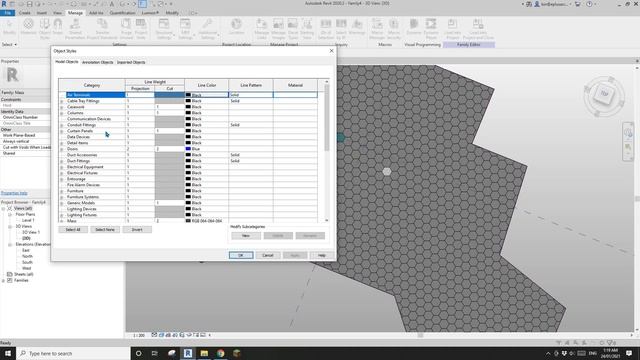Viewport: 640px width, 360px height.
Task: Select Level 1 in Project Browser
Action: pos(28,220)
